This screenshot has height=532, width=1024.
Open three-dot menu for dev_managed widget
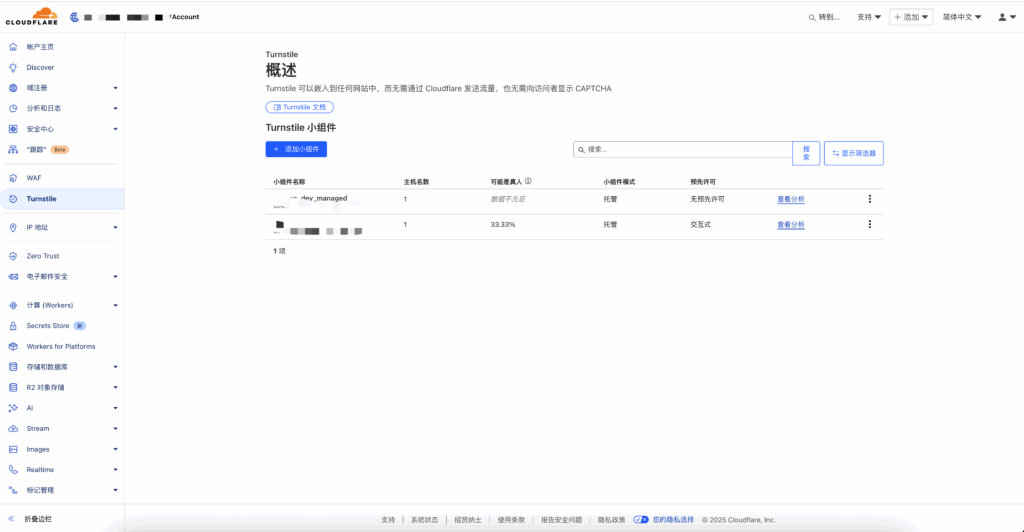click(x=869, y=199)
